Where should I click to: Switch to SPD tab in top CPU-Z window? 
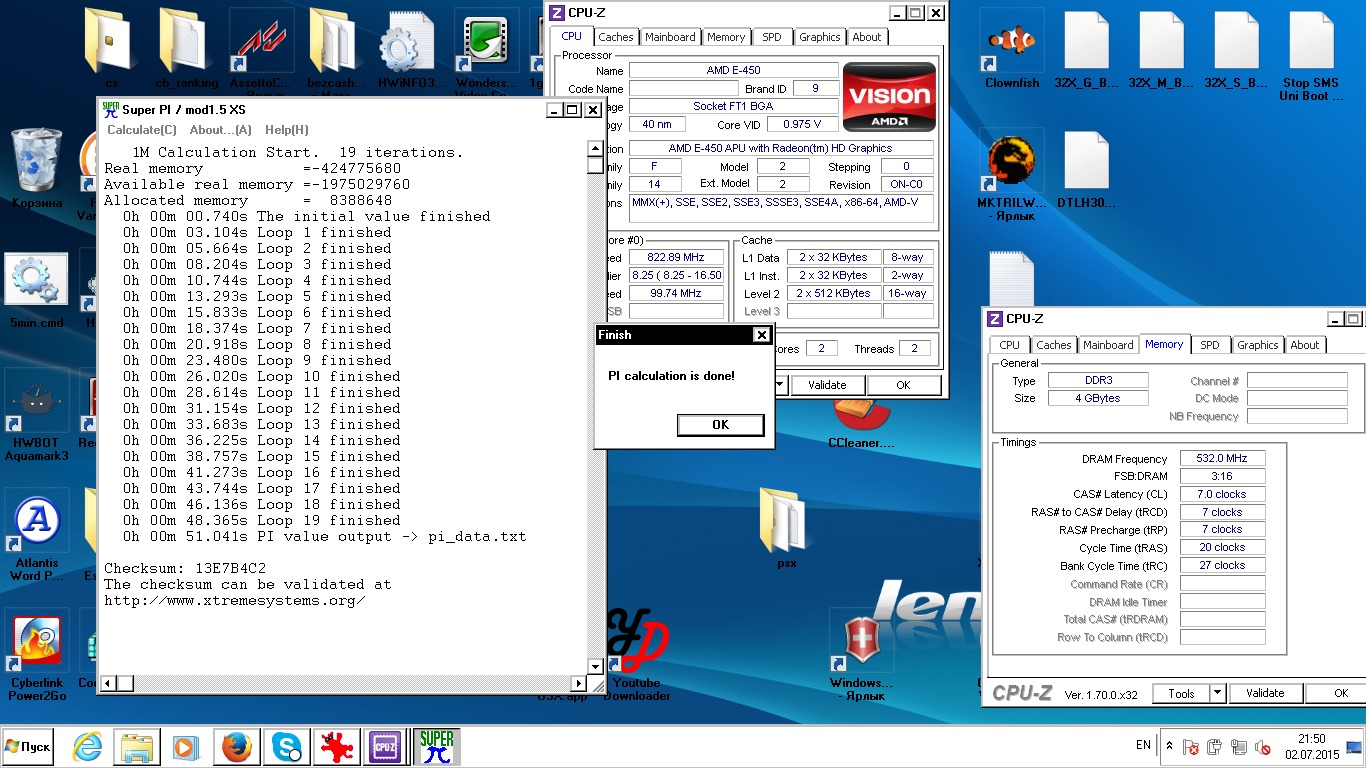772,37
